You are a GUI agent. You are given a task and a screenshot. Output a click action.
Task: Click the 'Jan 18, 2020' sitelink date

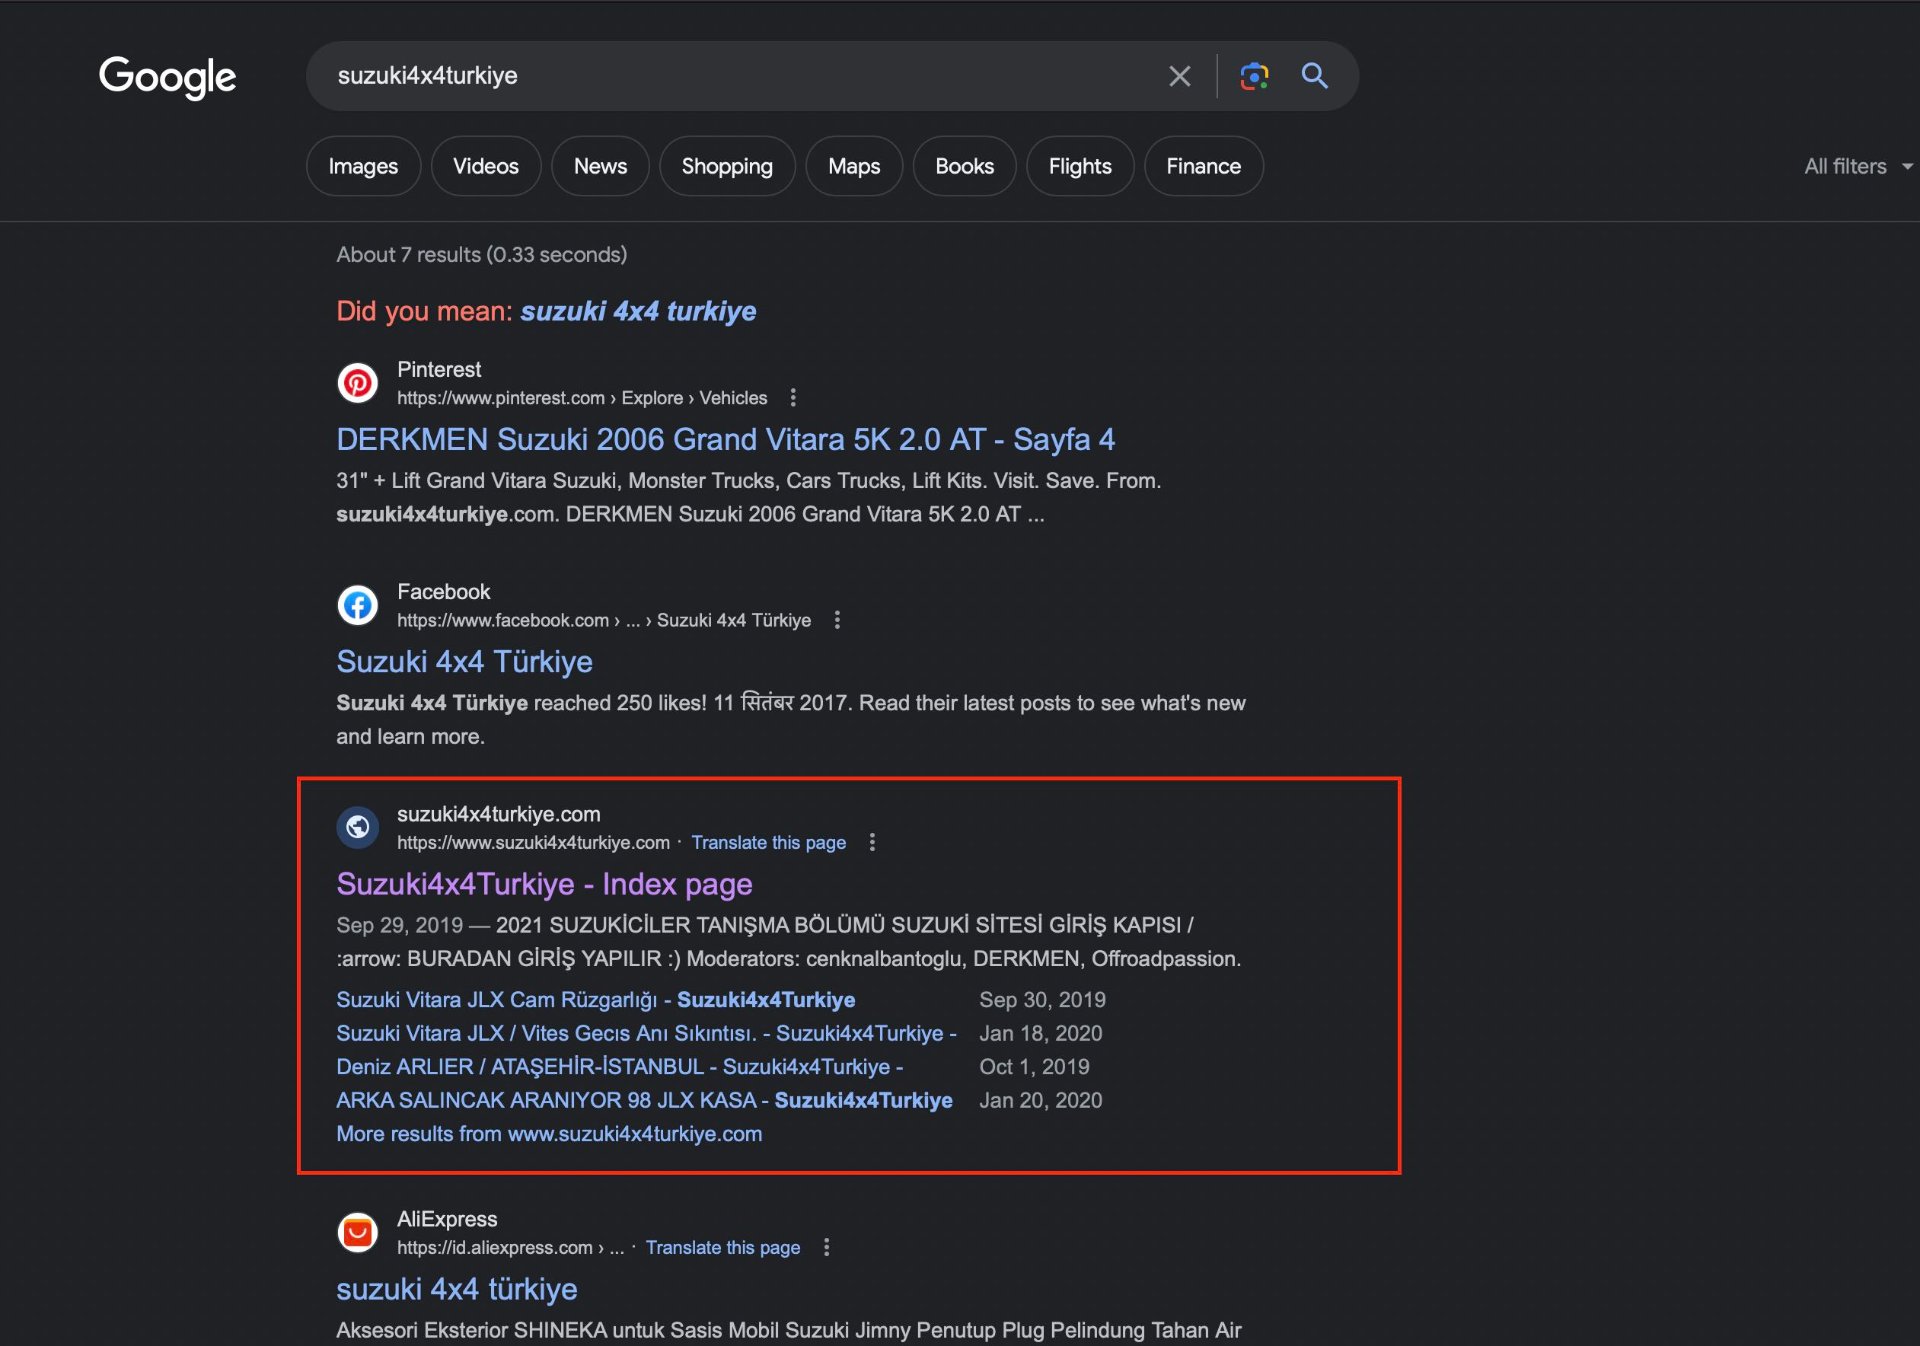tap(1040, 1033)
